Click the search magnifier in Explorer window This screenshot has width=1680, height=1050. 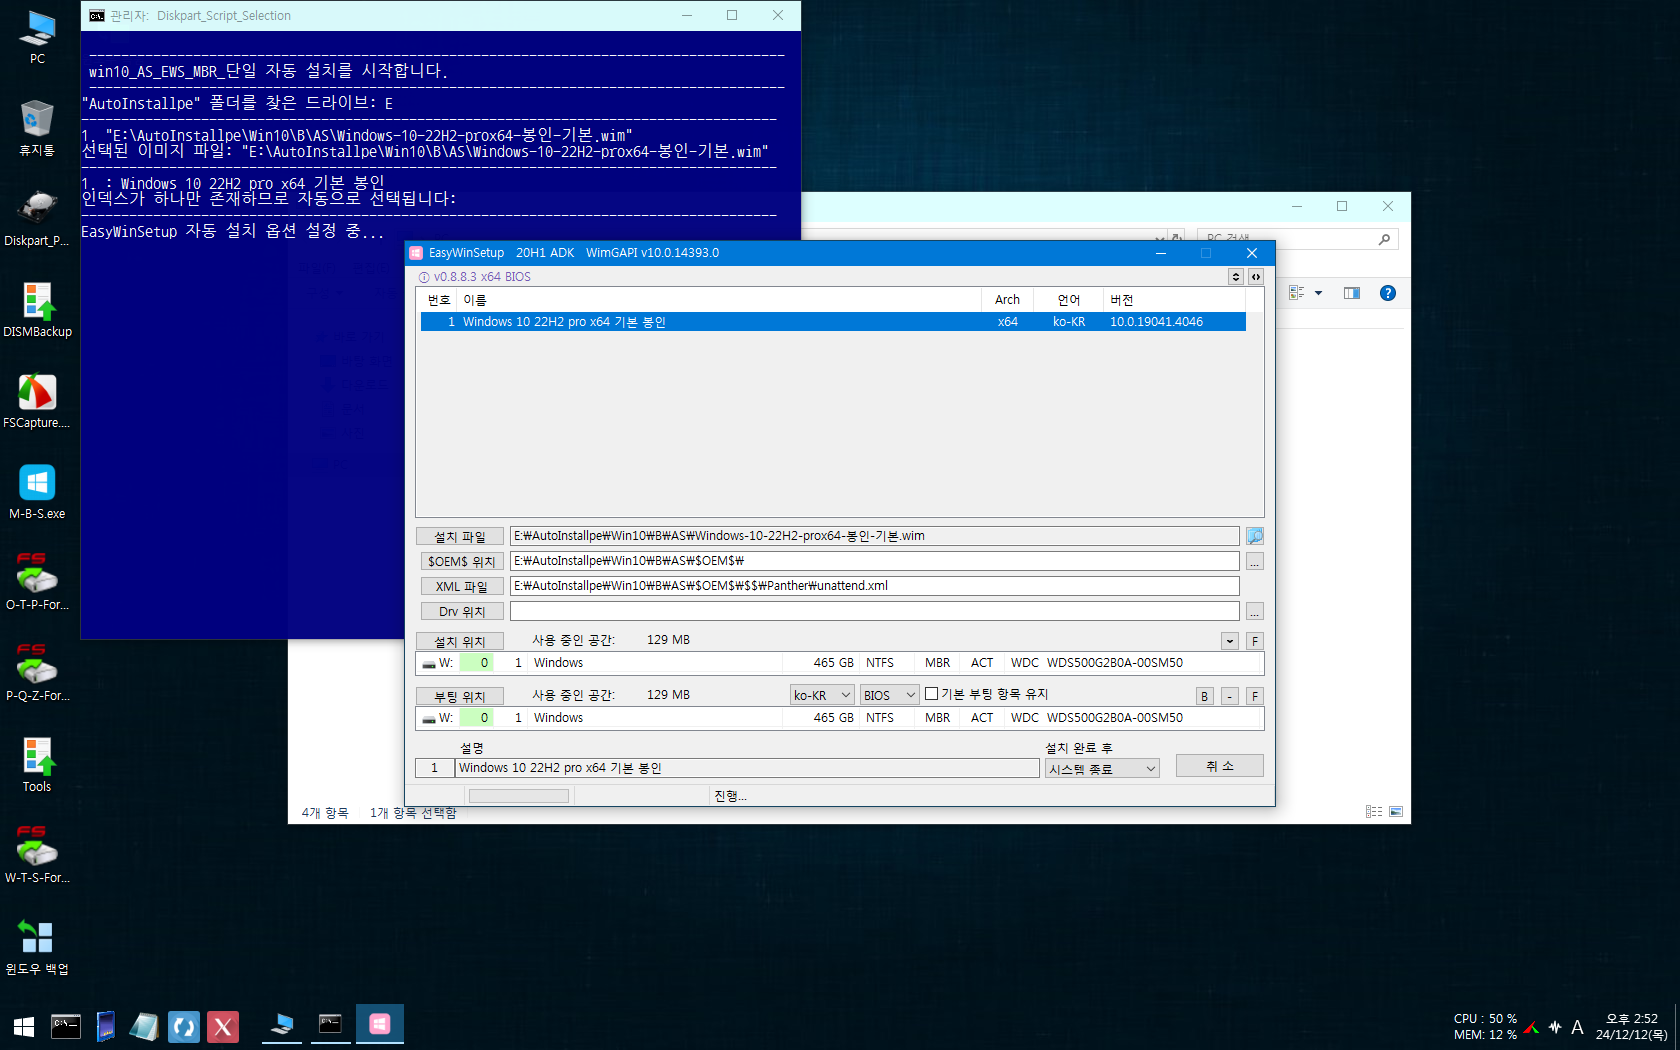(1384, 239)
